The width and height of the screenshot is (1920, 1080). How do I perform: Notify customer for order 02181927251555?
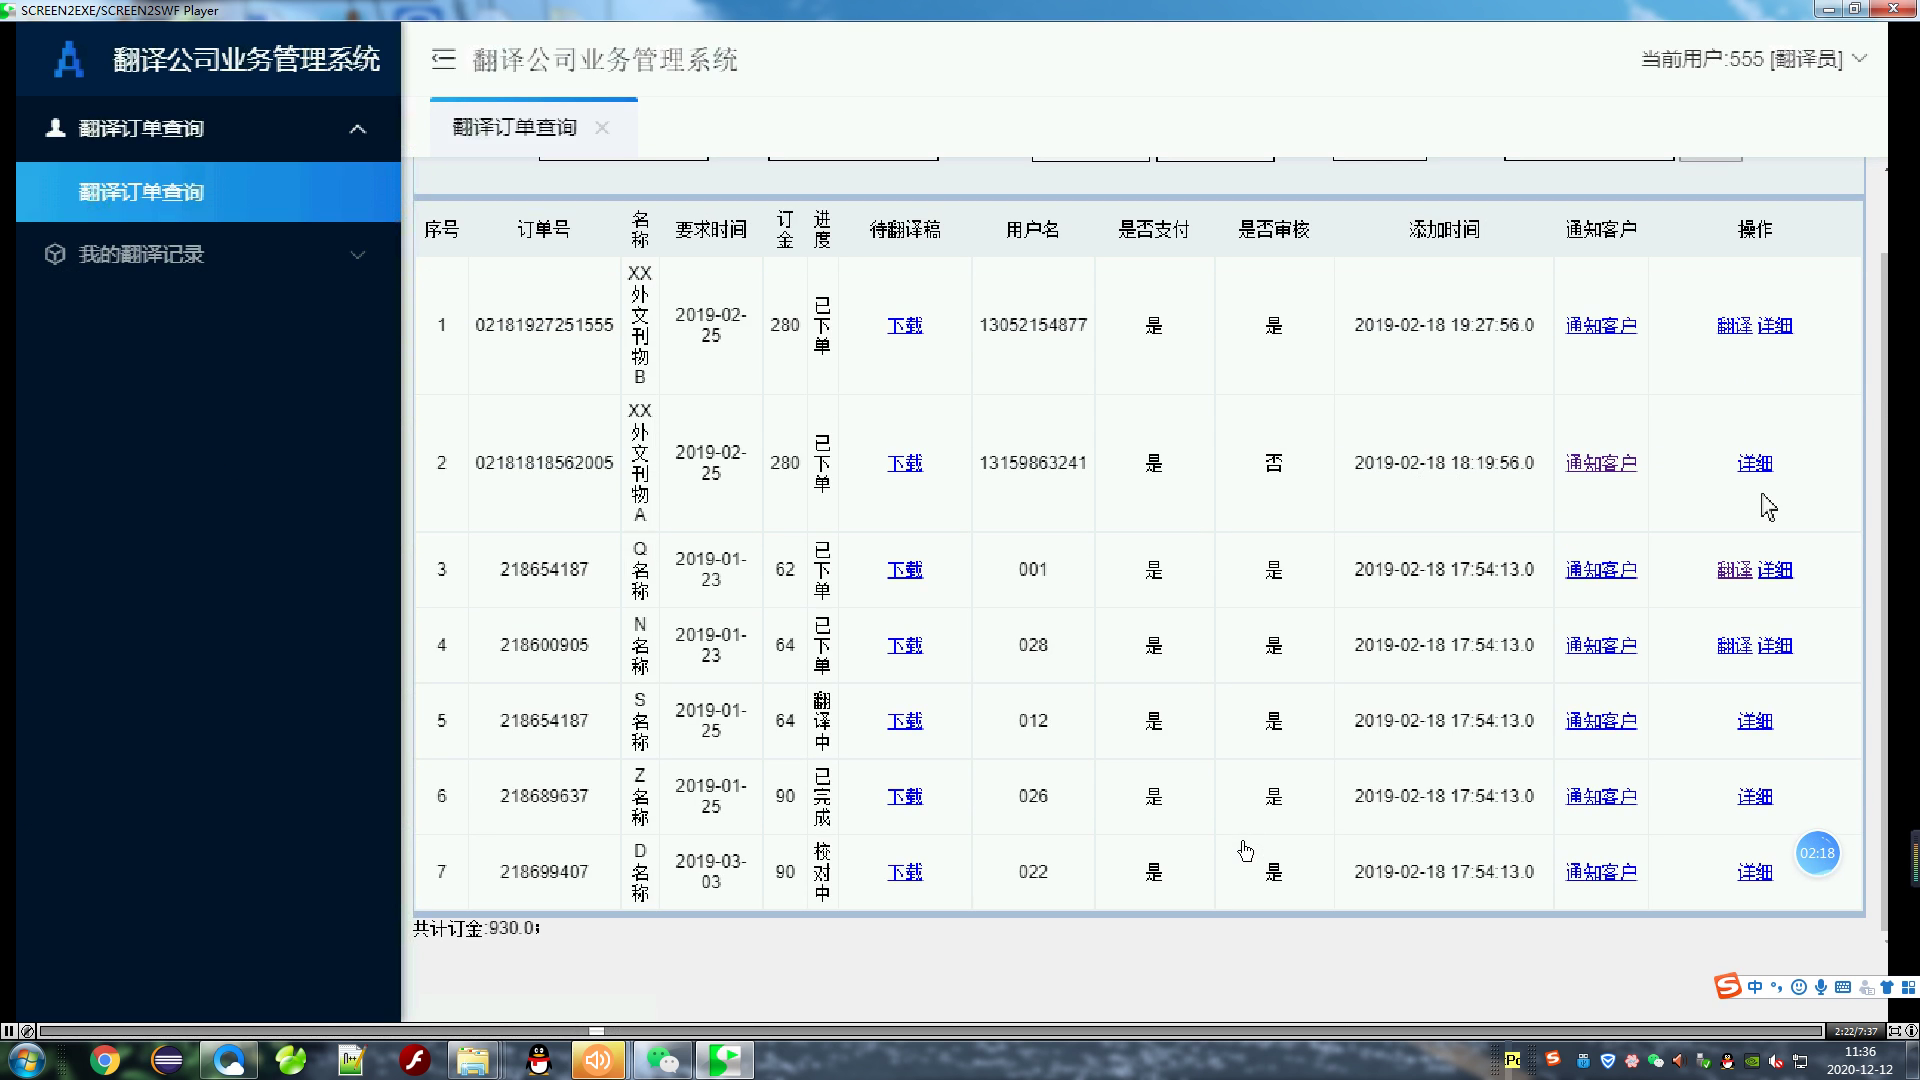point(1601,325)
